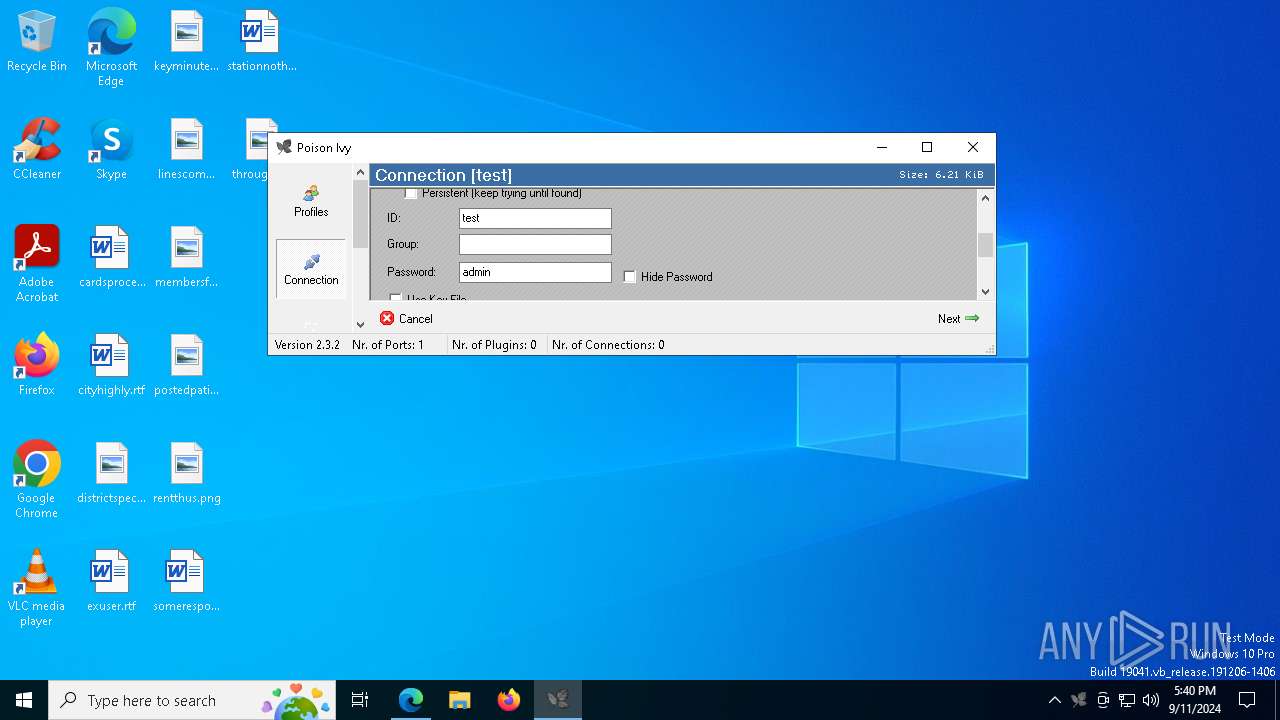Select the membersf image file icon
The image size is (1280, 720).
pyautogui.click(x=186, y=257)
